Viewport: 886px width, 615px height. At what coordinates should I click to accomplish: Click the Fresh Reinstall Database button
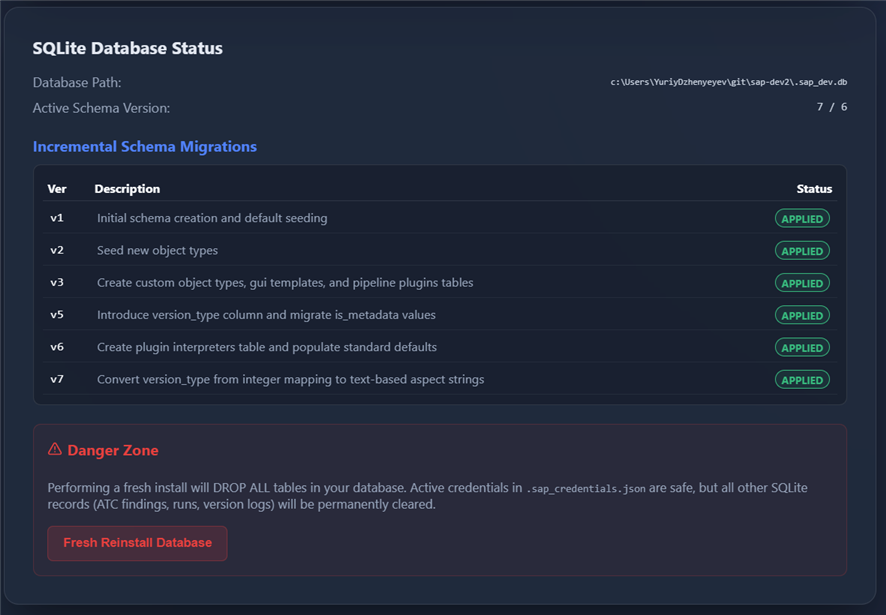137,543
